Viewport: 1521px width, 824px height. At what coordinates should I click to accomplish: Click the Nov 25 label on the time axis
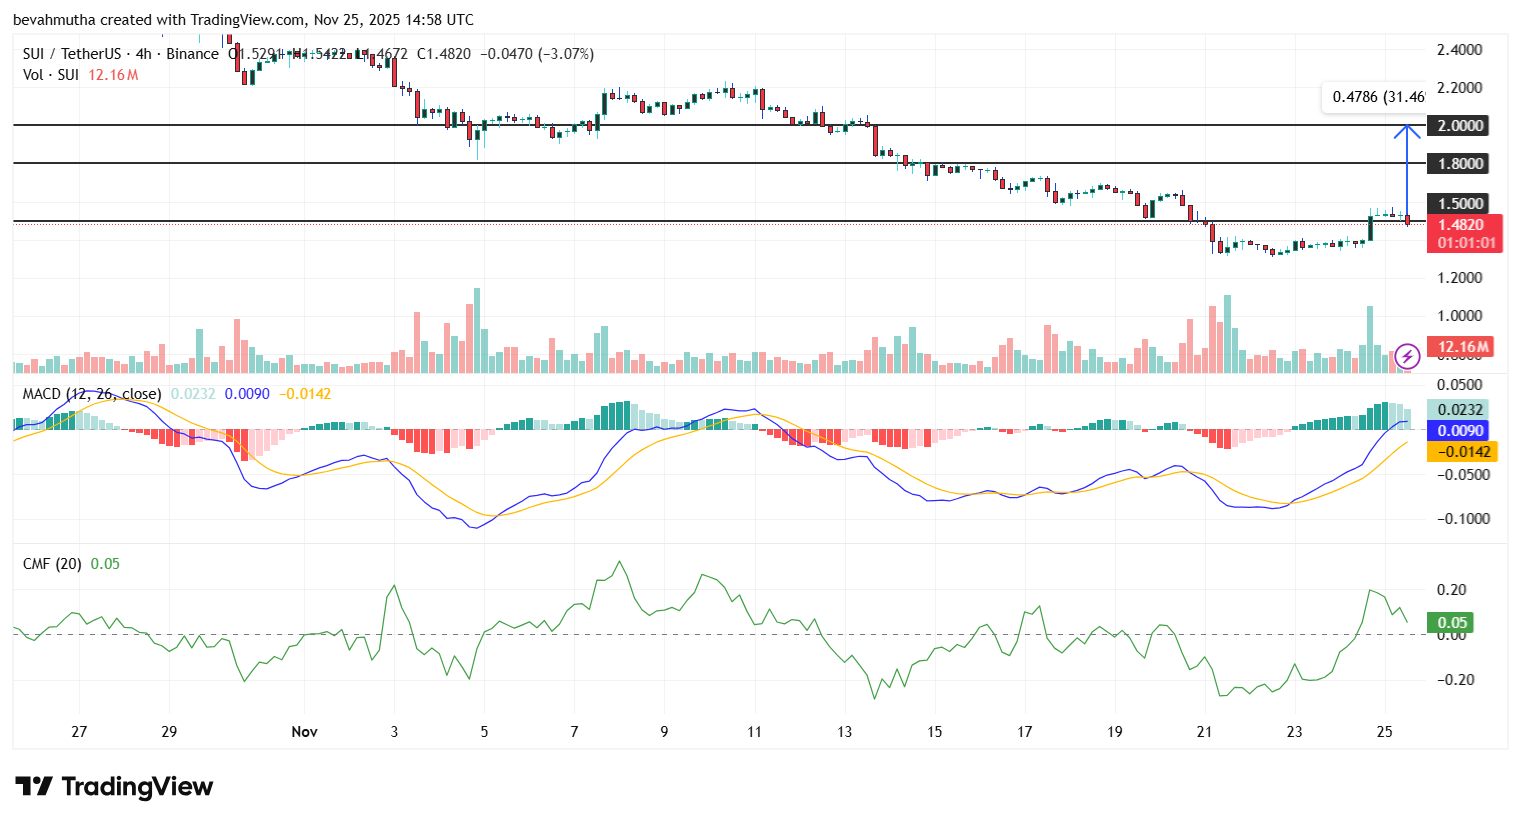coord(1384,731)
